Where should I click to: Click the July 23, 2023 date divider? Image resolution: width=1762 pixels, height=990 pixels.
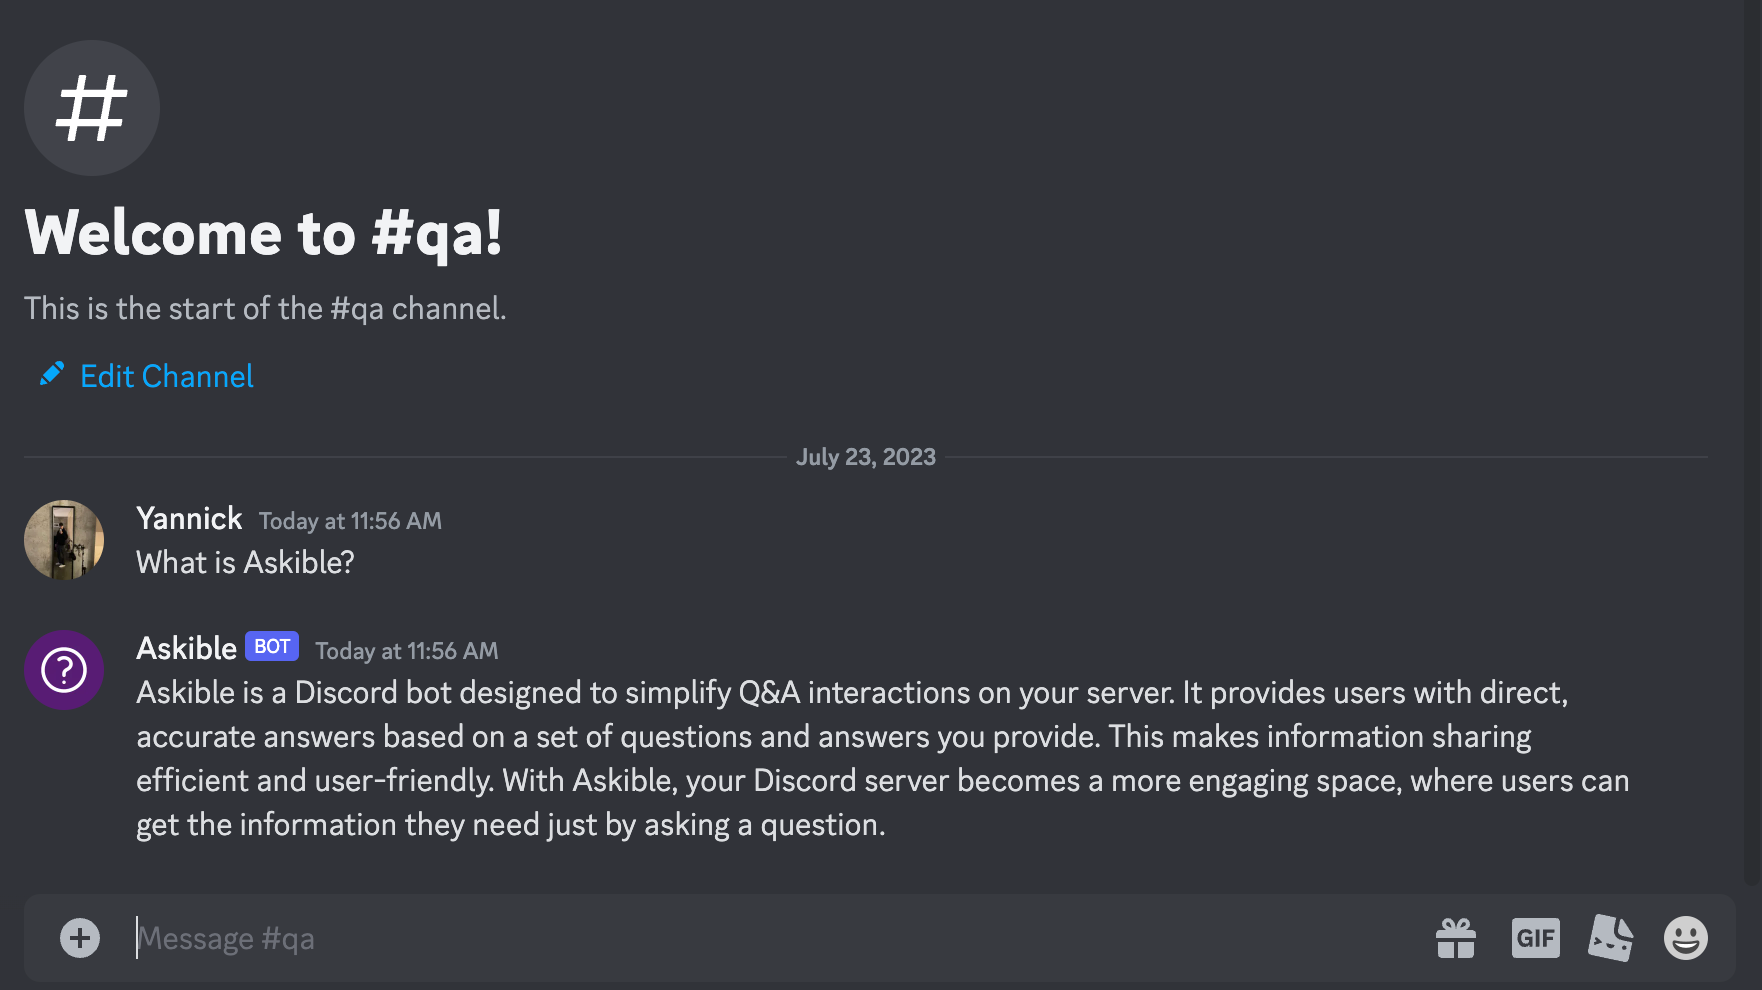[866, 457]
